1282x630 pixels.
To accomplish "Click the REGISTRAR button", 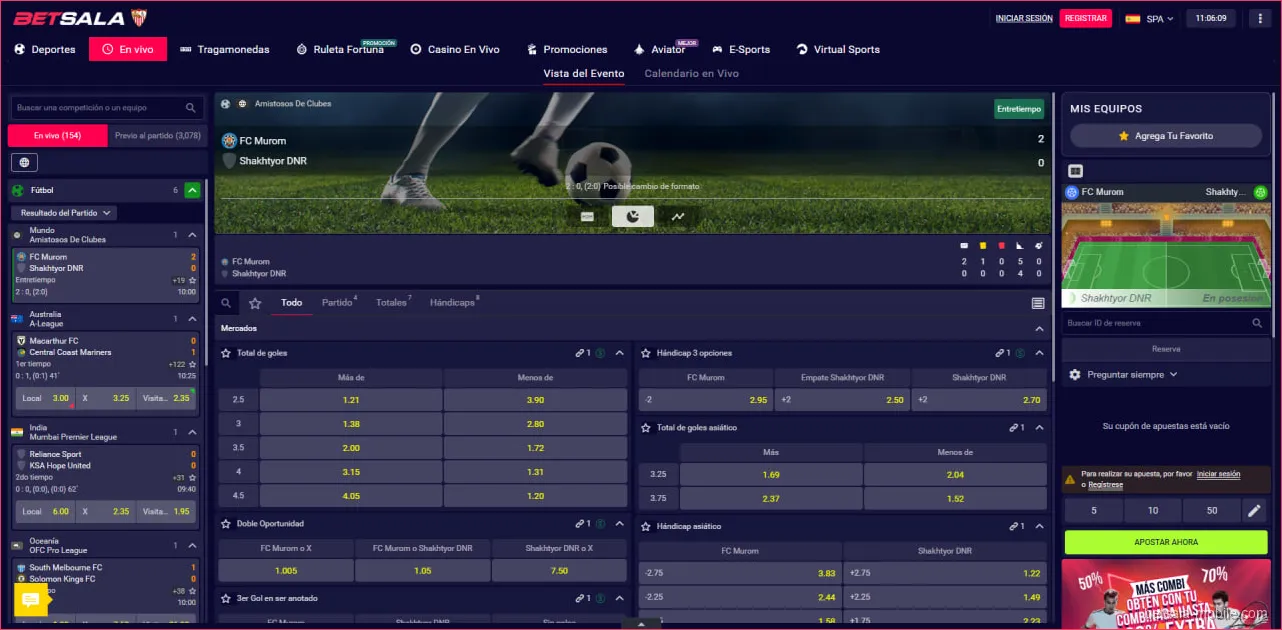I will tap(1086, 18).
